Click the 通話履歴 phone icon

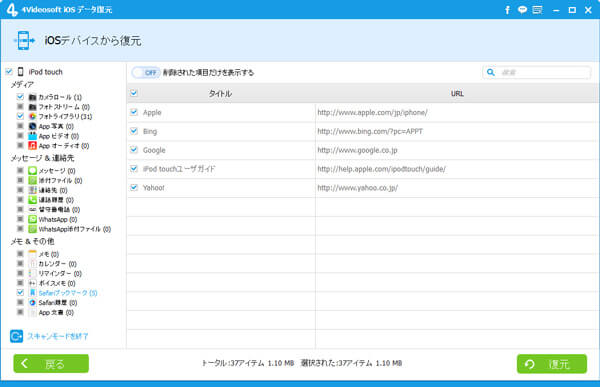click(33, 200)
